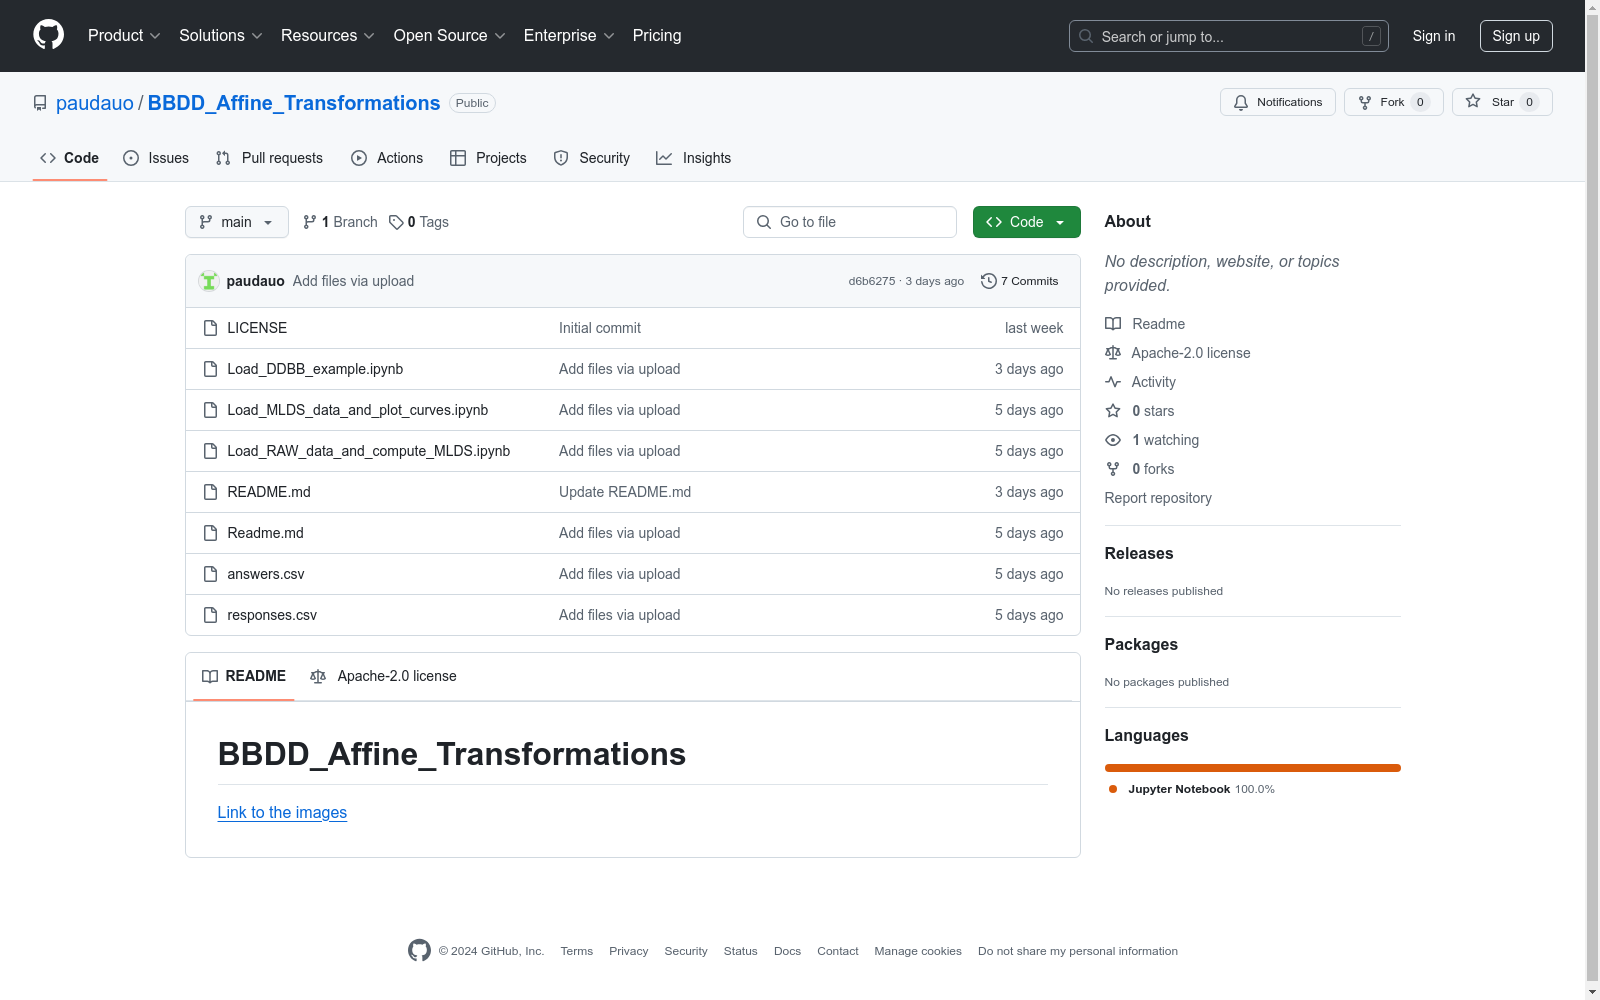This screenshot has width=1600, height=1000.
Task: Click the book icon beside Readme link
Action: [1113, 324]
